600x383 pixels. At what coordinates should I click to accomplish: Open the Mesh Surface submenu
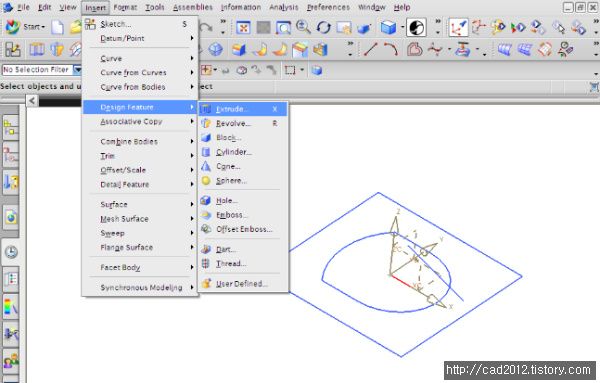tap(140, 219)
